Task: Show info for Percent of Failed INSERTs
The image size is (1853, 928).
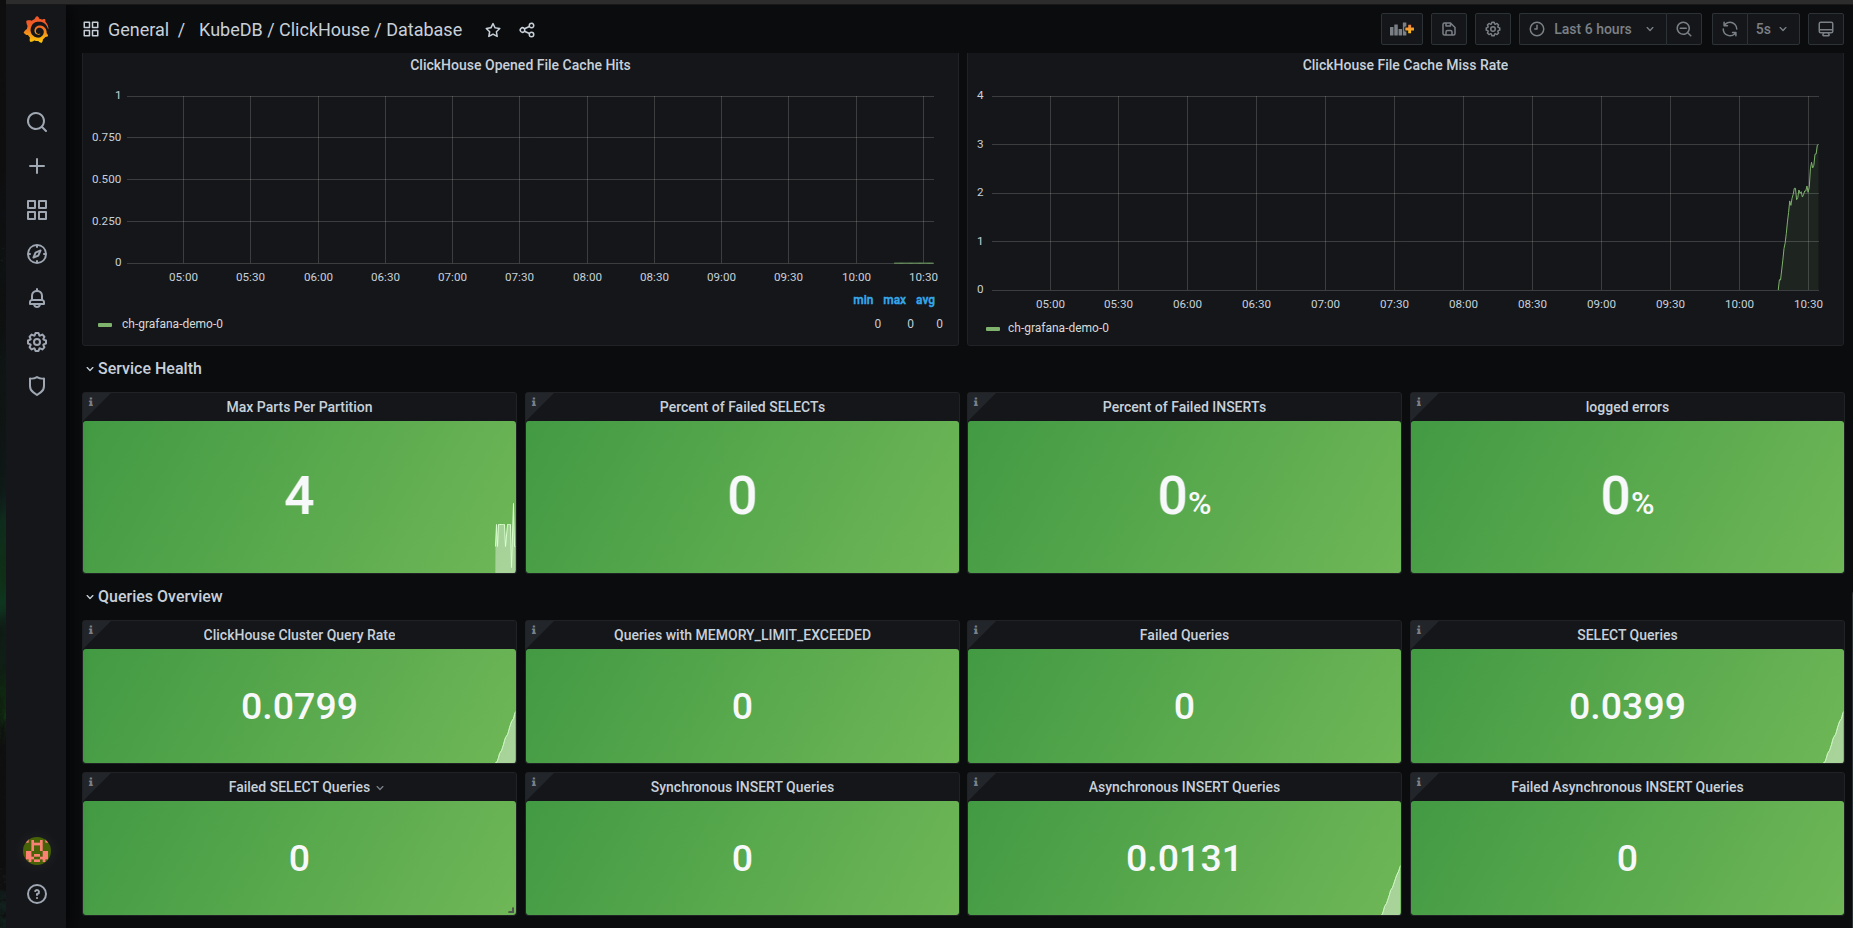Action: [x=976, y=402]
